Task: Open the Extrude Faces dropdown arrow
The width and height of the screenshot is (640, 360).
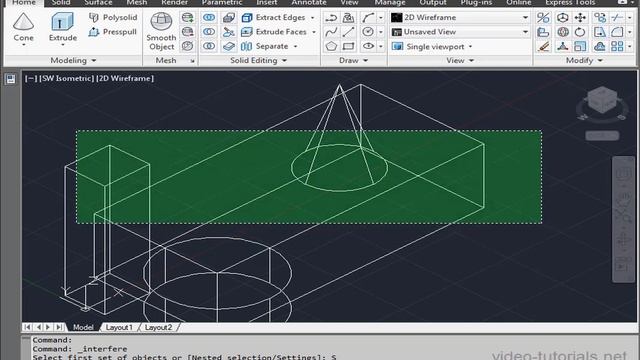Action: coord(314,32)
